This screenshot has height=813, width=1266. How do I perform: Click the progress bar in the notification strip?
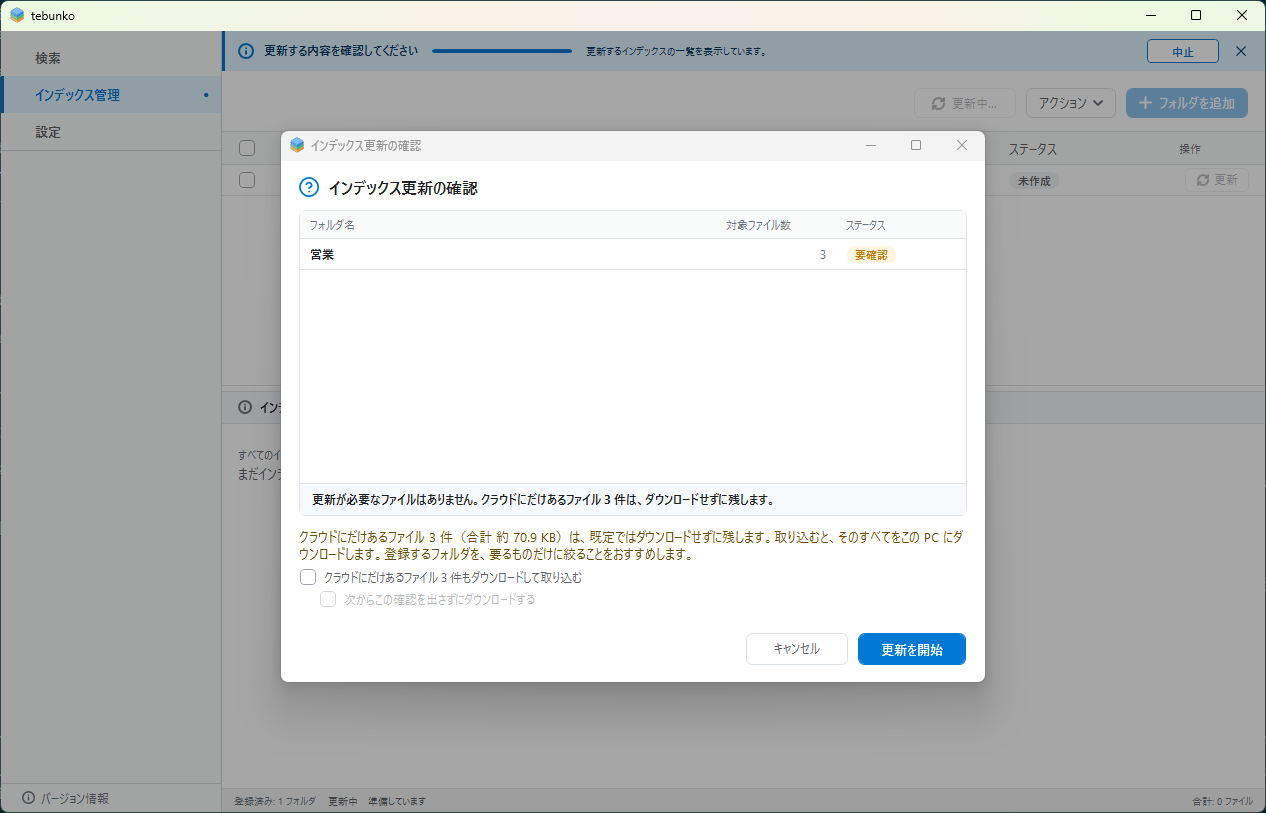click(502, 51)
